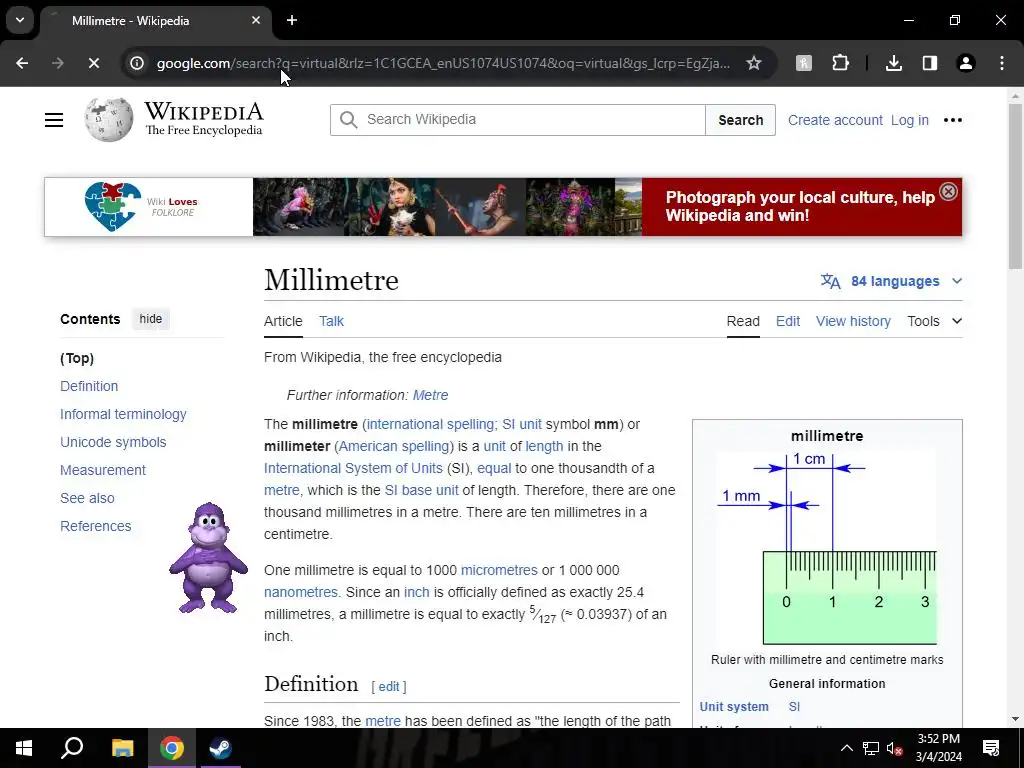The width and height of the screenshot is (1024, 768).
Task: Open the network tray icon
Action: pyautogui.click(x=871, y=748)
